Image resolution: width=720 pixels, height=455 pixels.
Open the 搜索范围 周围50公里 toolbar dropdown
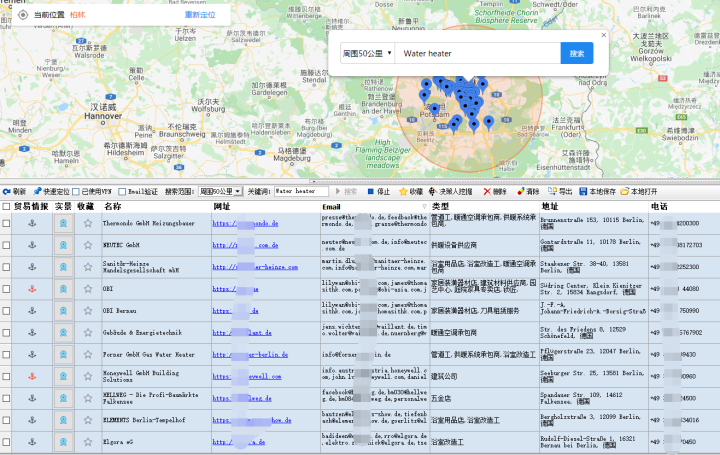click(x=220, y=191)
